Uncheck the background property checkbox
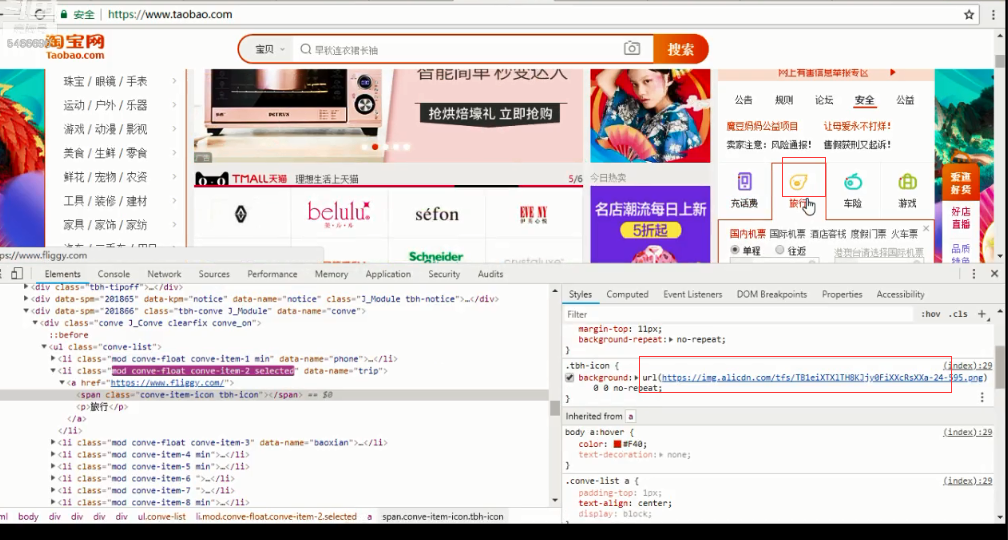Image resolution: width=1008 pixels, height=540 pixels. coord(569,377)
